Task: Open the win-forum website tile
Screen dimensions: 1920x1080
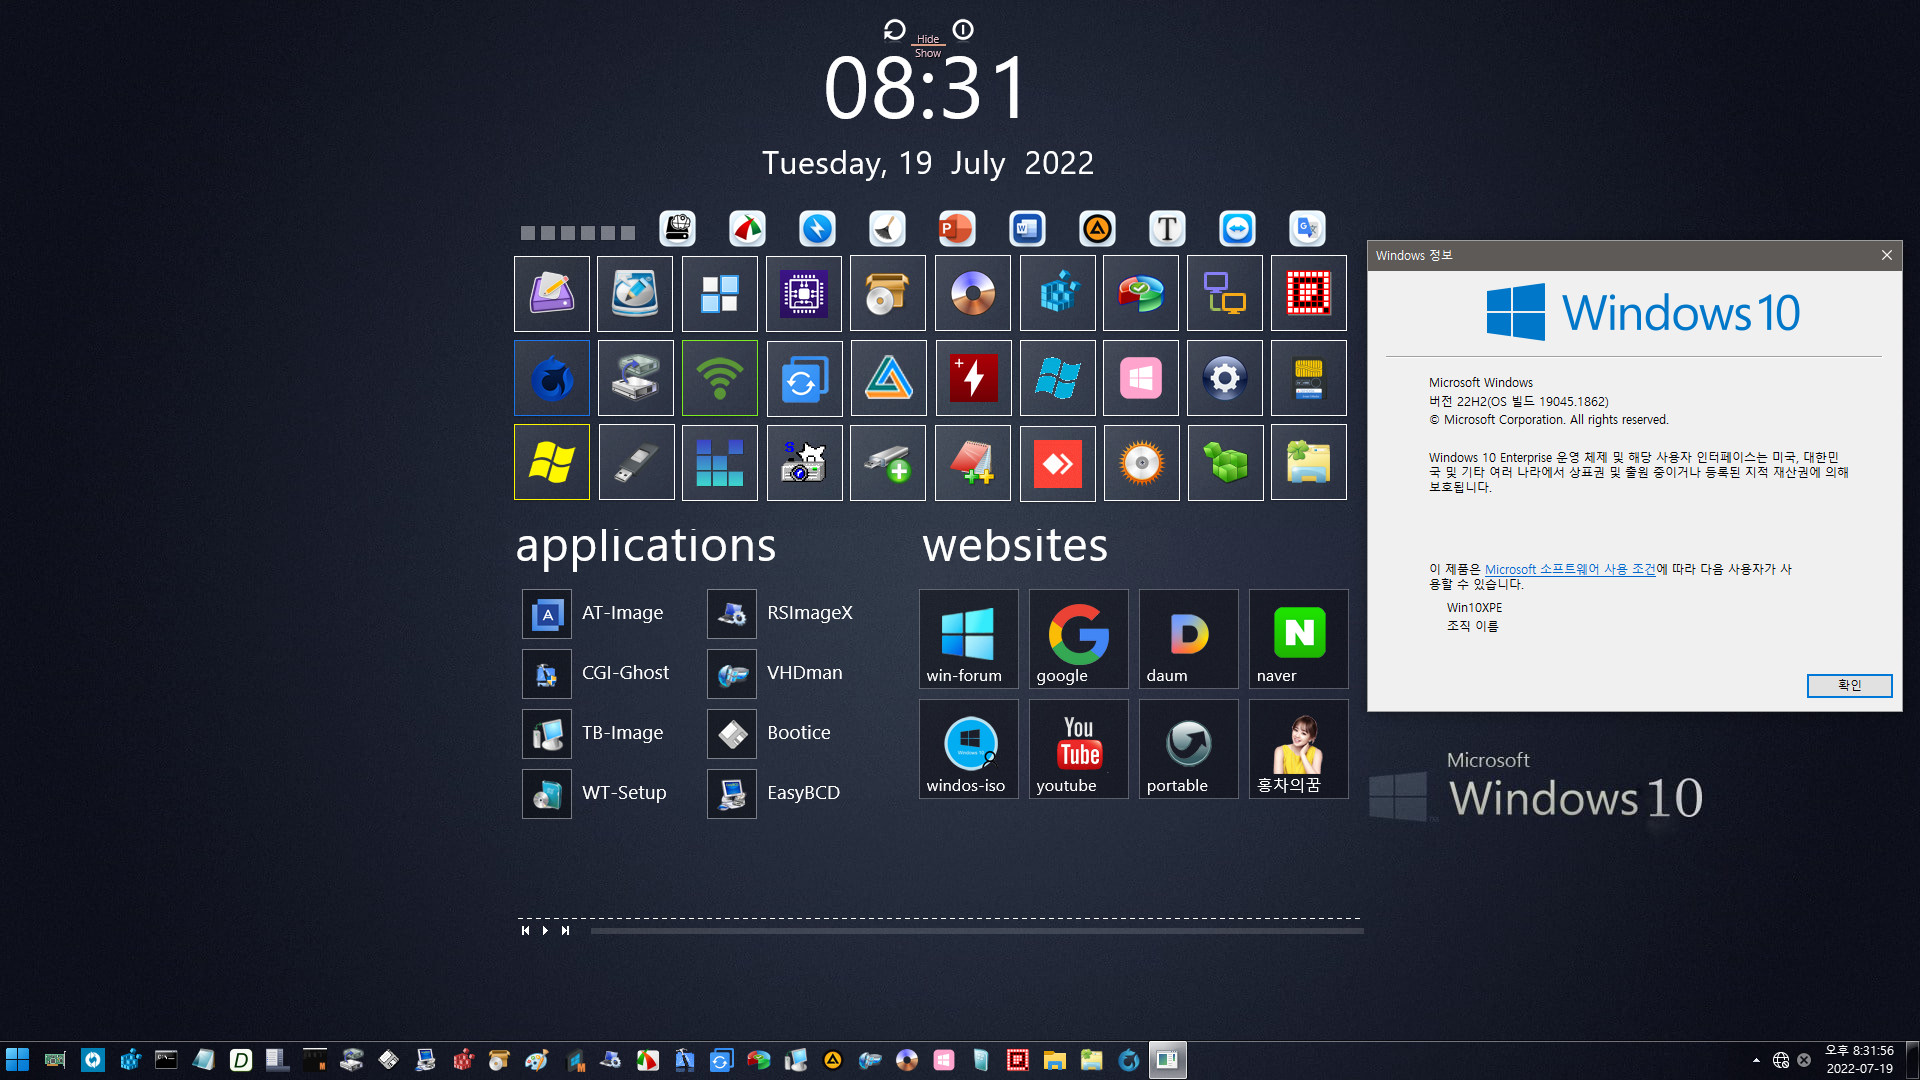Action: tap(968, 639)
